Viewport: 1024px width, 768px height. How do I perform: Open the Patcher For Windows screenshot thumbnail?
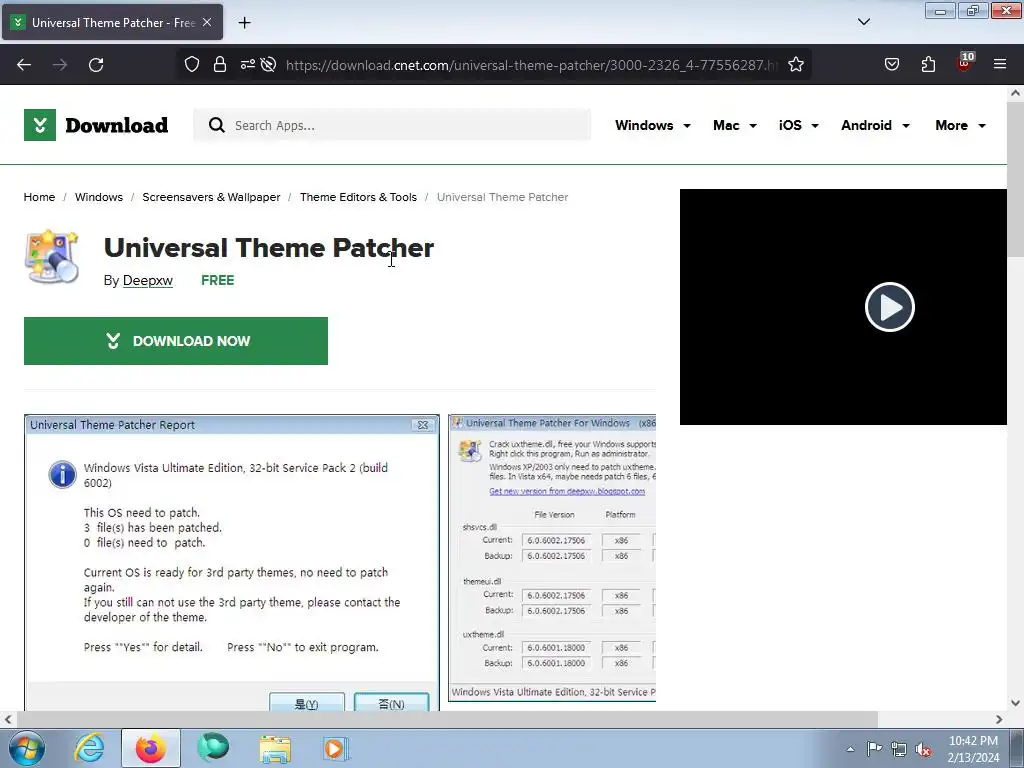552,558
